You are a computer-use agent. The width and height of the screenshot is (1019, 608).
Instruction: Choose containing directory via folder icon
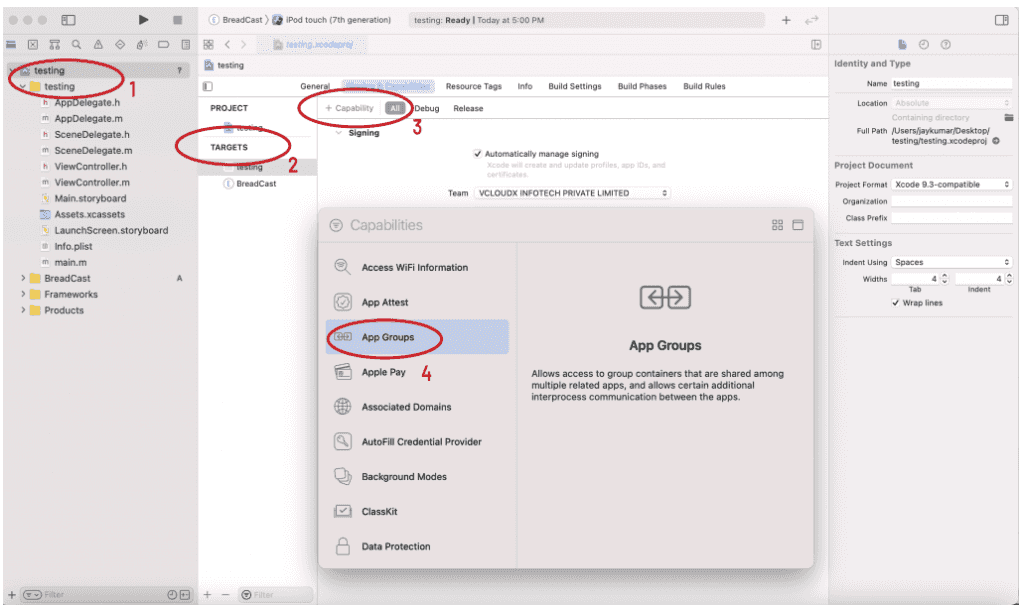pos(1009,118)
